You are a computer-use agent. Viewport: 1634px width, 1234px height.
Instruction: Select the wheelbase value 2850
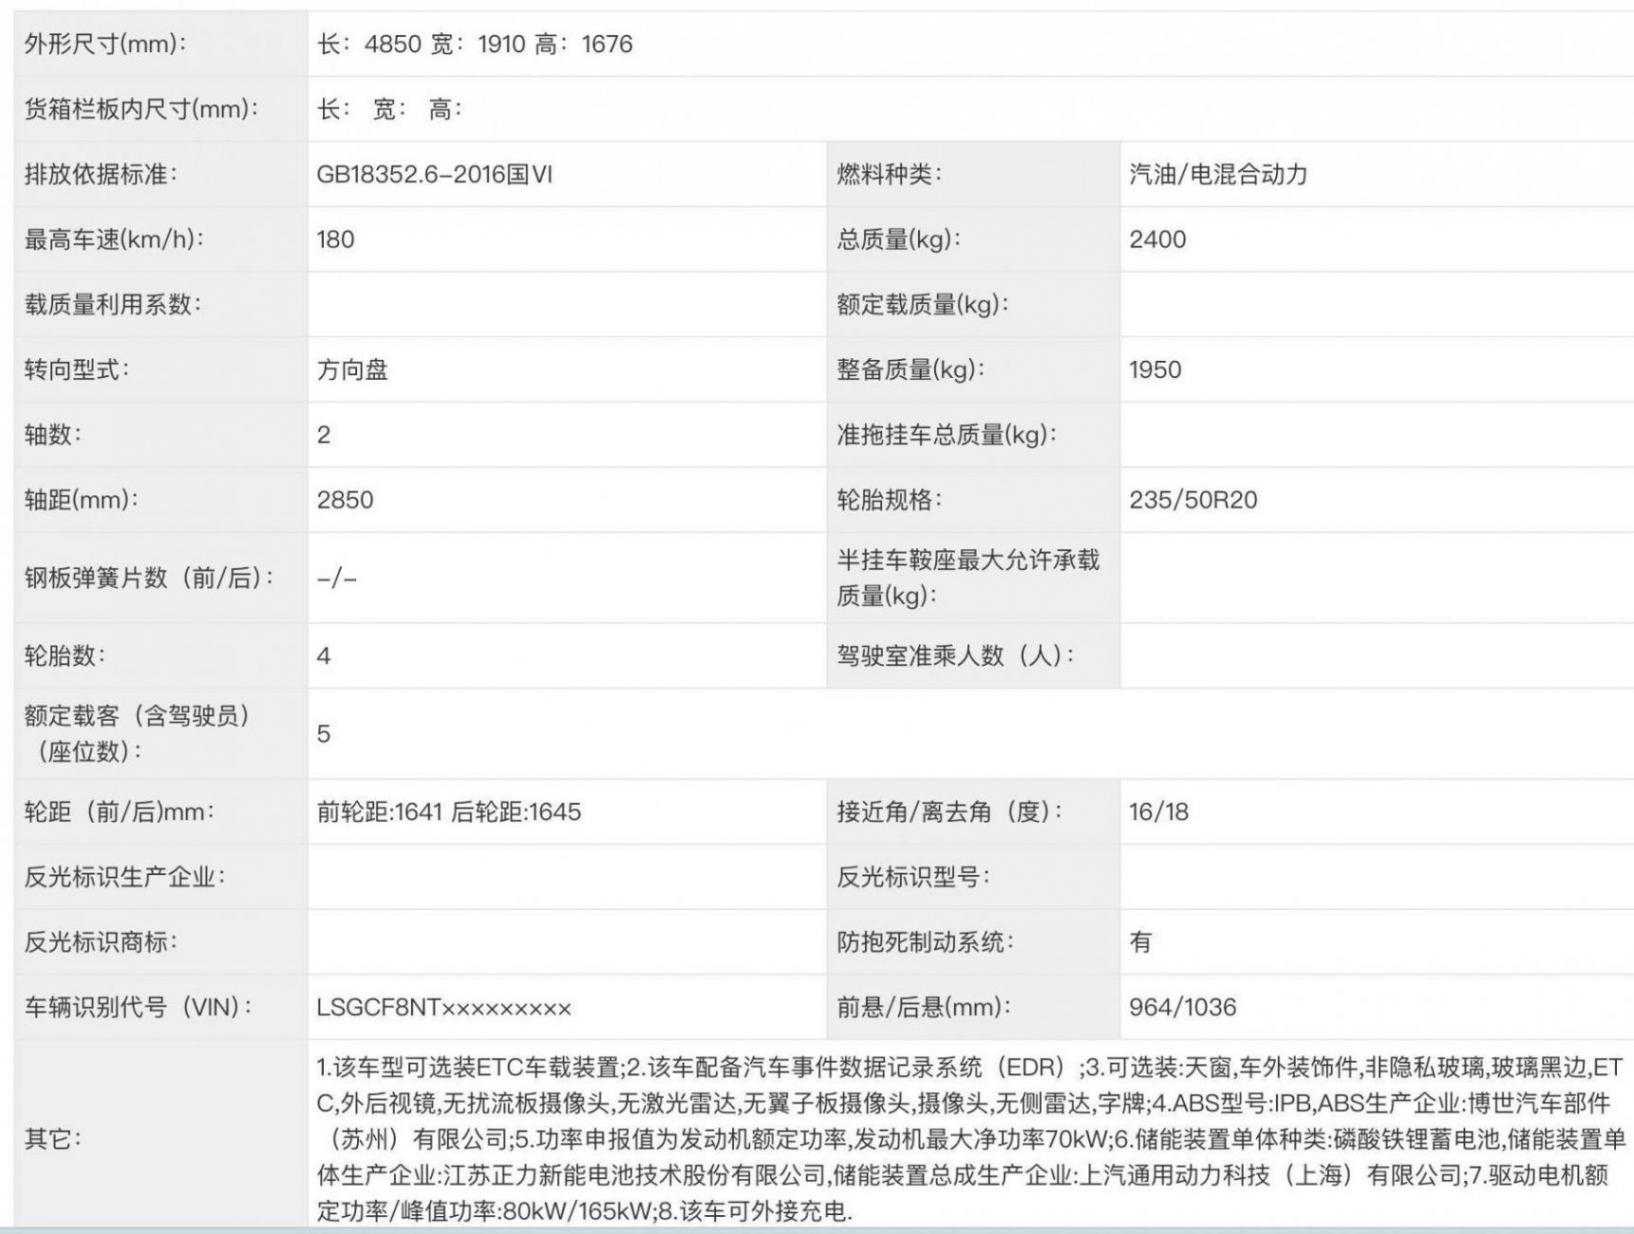345,500
